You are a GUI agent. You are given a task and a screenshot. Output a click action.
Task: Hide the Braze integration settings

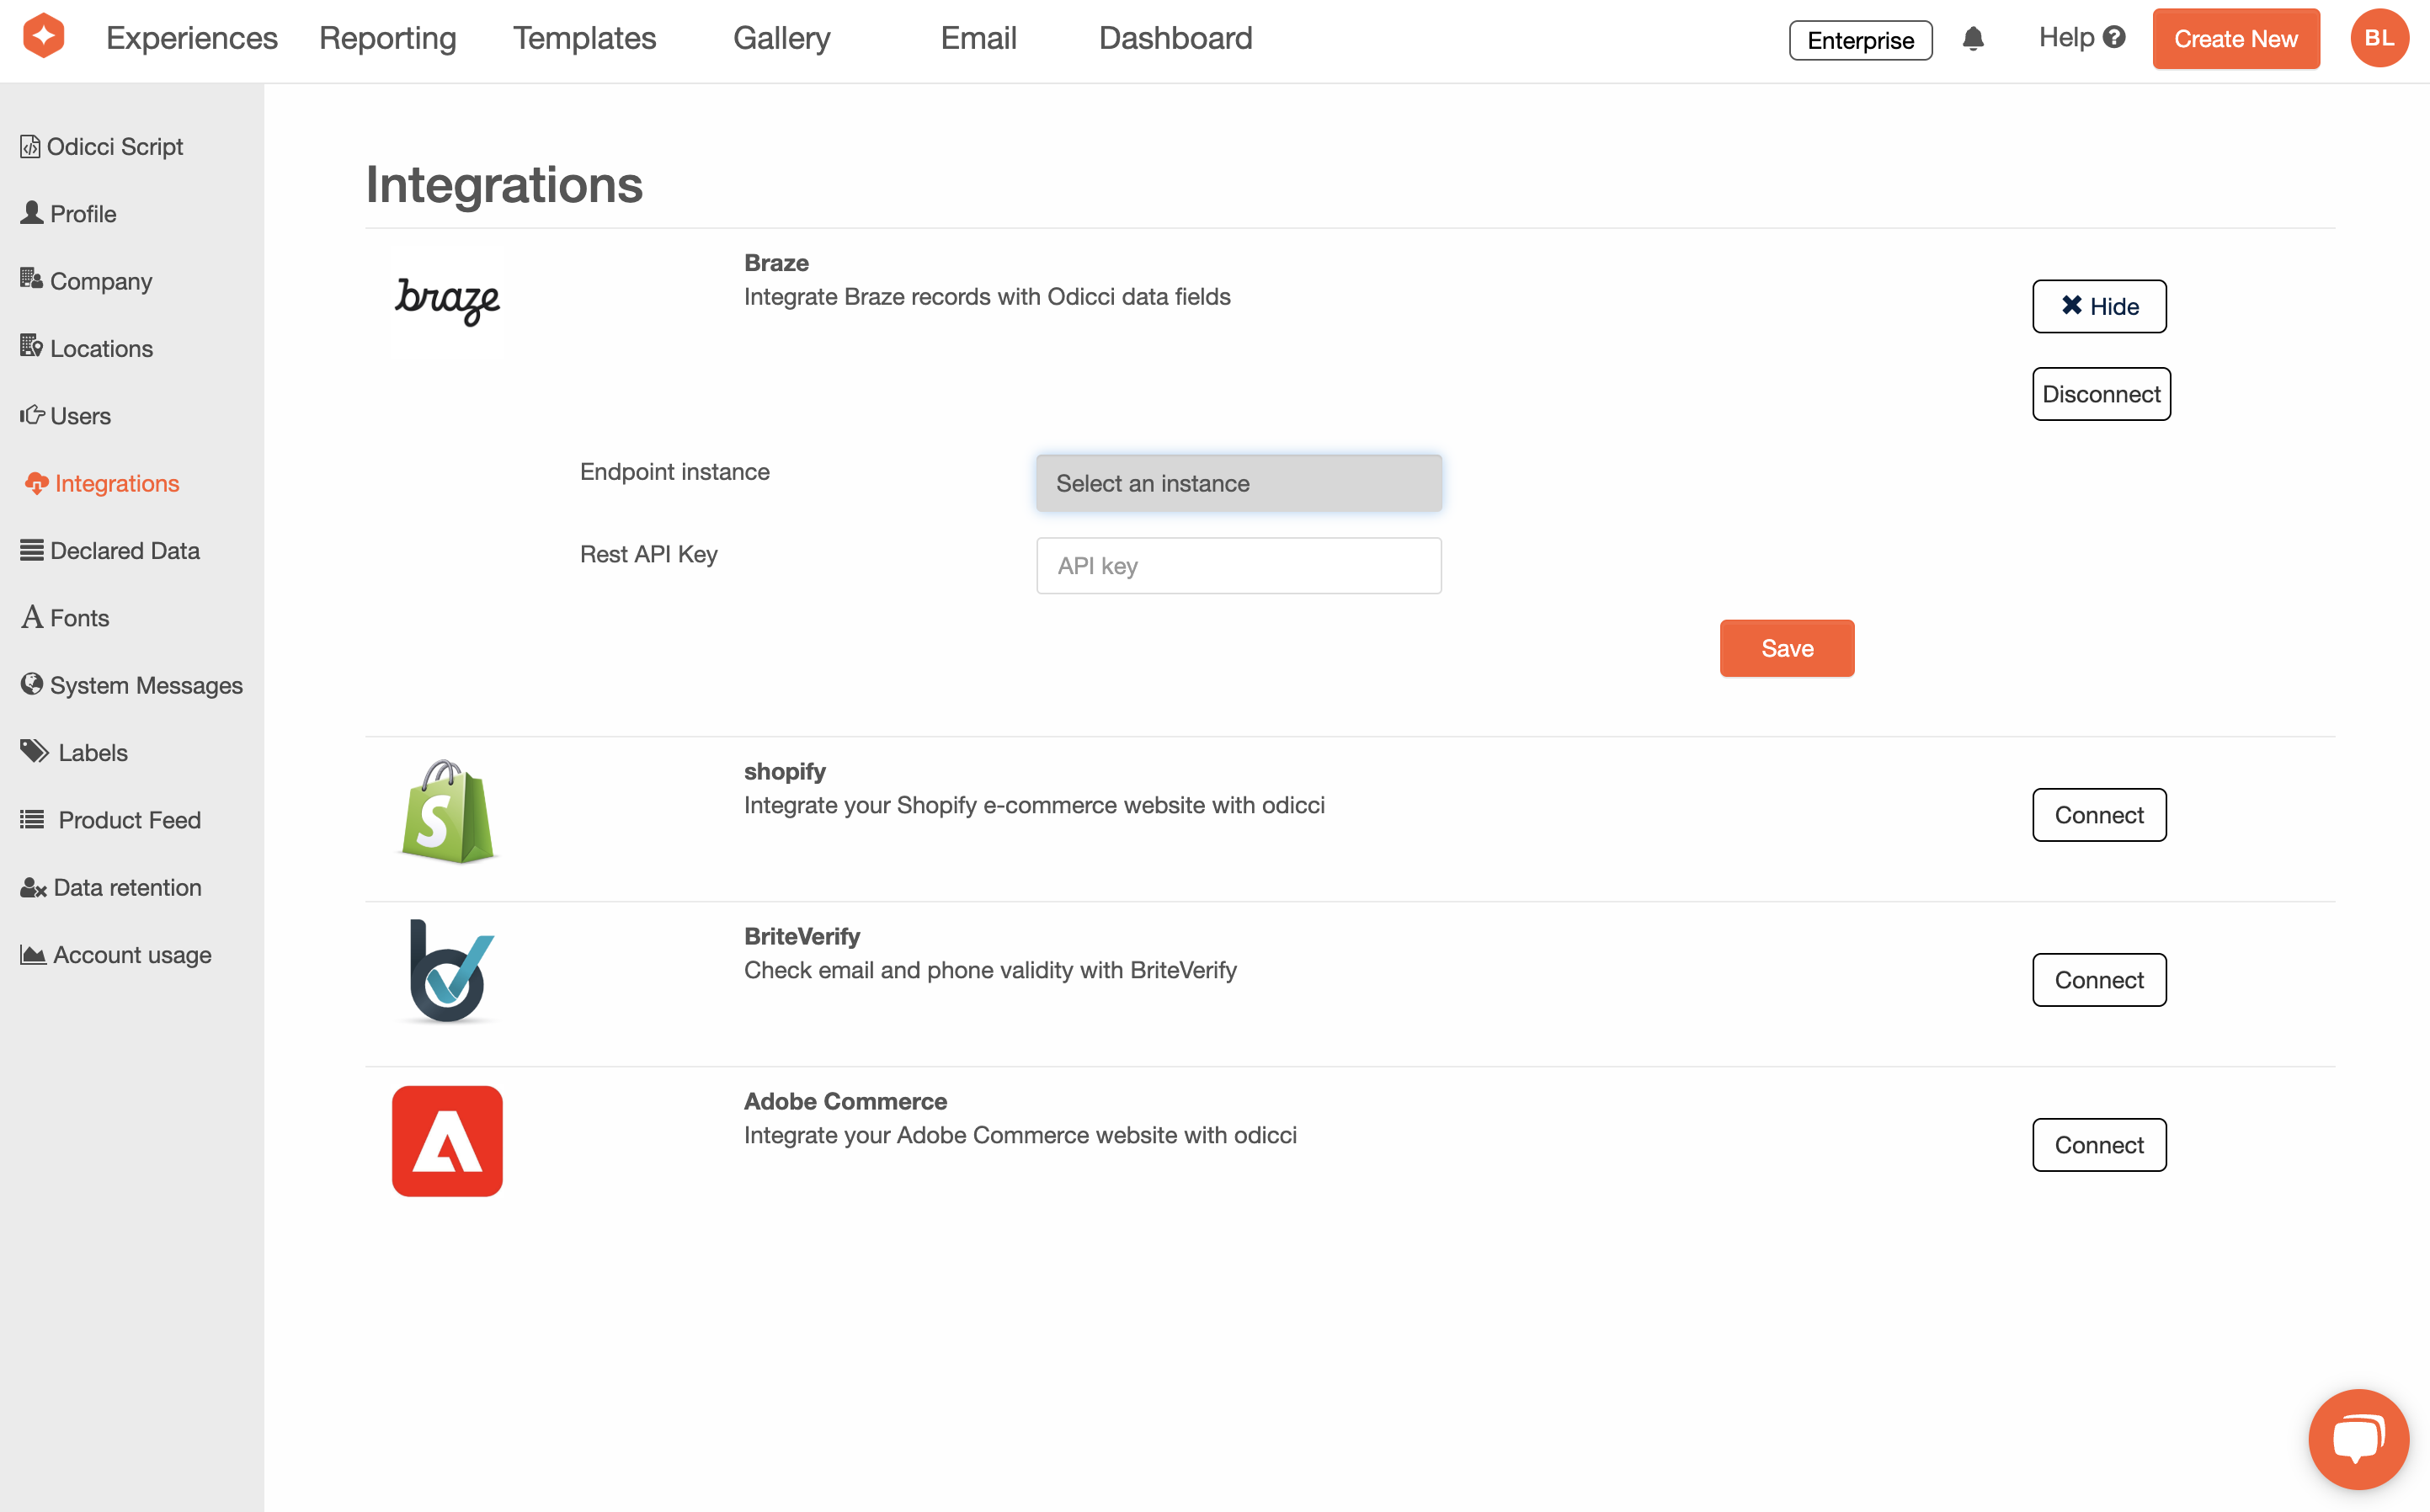coord(2098,306)
